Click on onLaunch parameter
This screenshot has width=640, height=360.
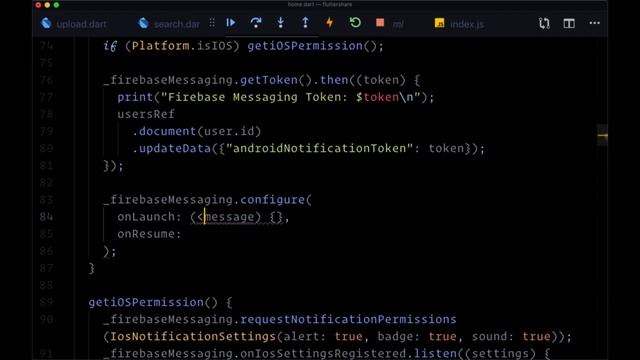[x=146, y=217]
